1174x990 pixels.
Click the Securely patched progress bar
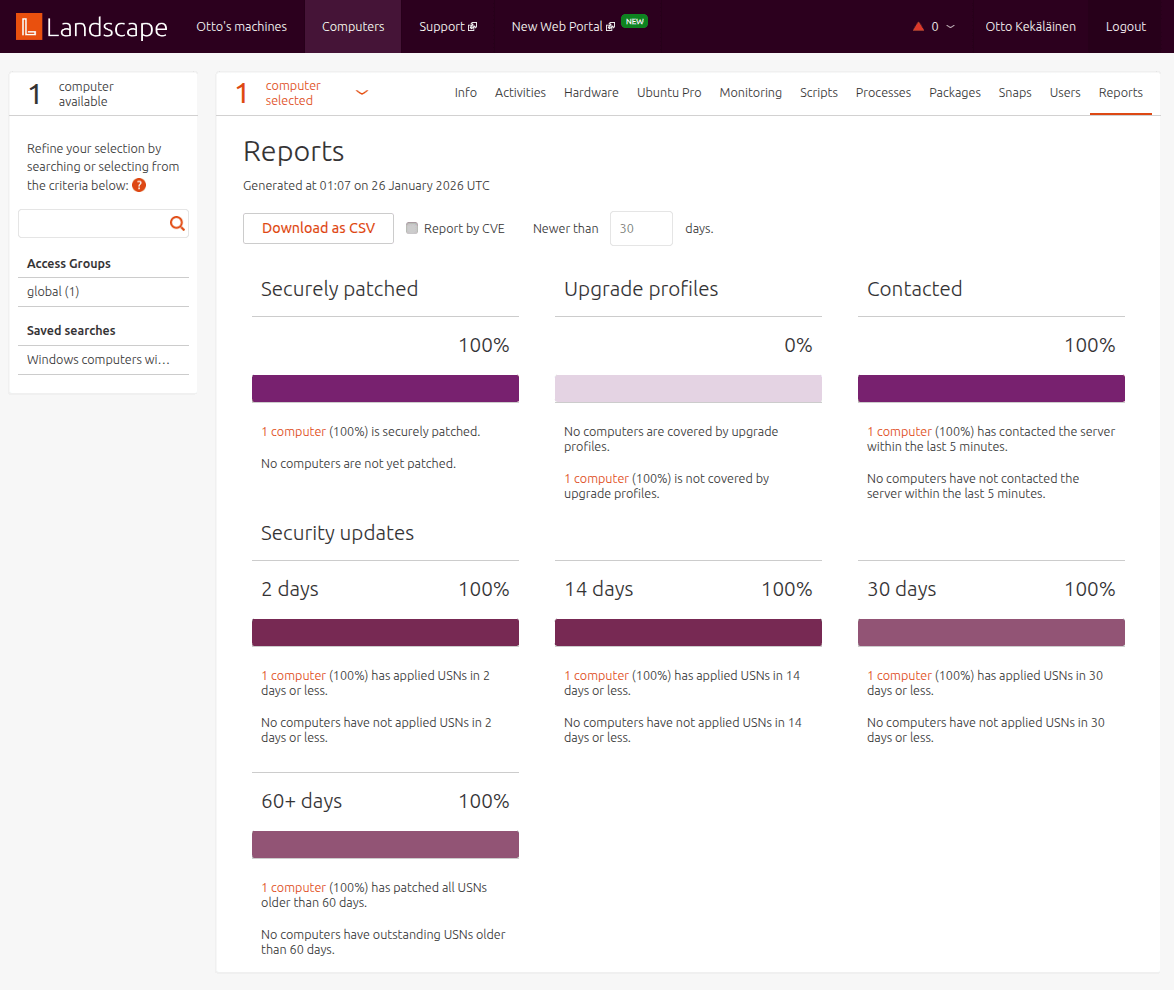click(385, 388)
